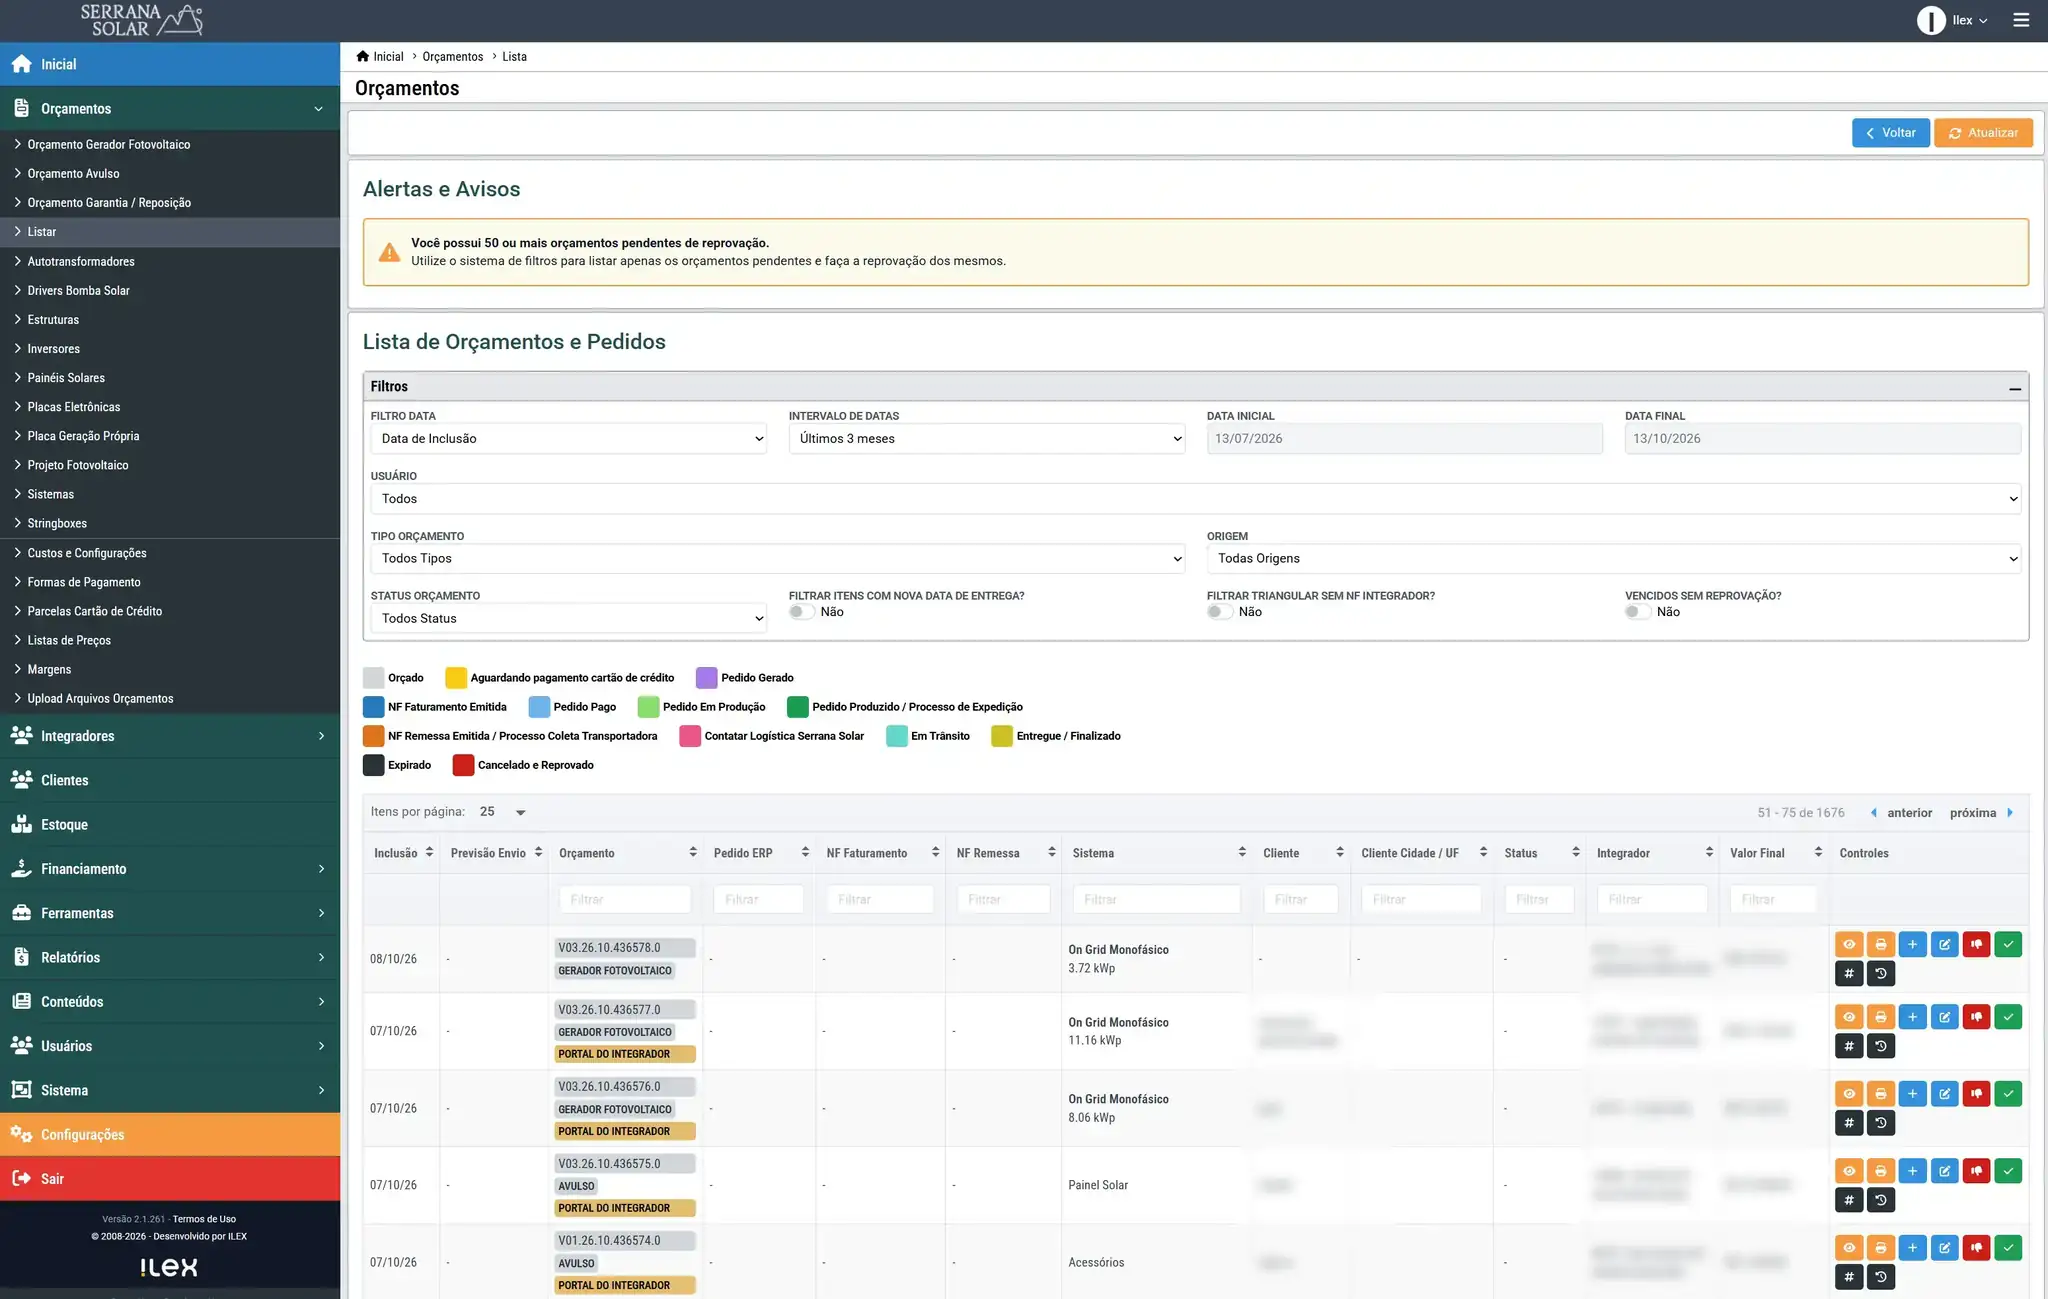Open Relatórios in the sidebar

[x=170, y=957]
